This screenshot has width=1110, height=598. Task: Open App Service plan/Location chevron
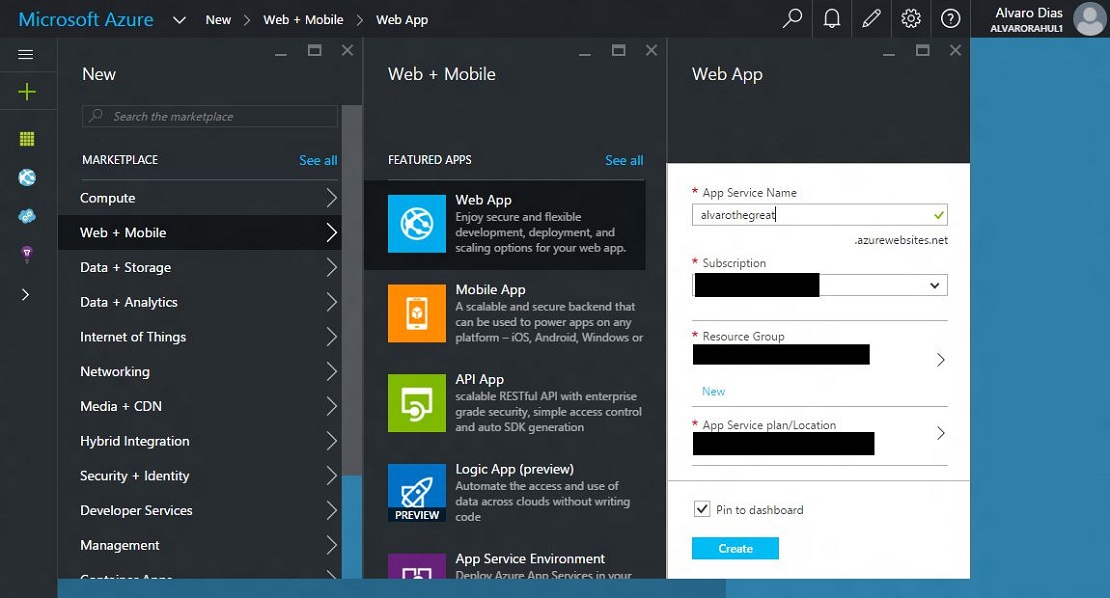pos(940,433)
